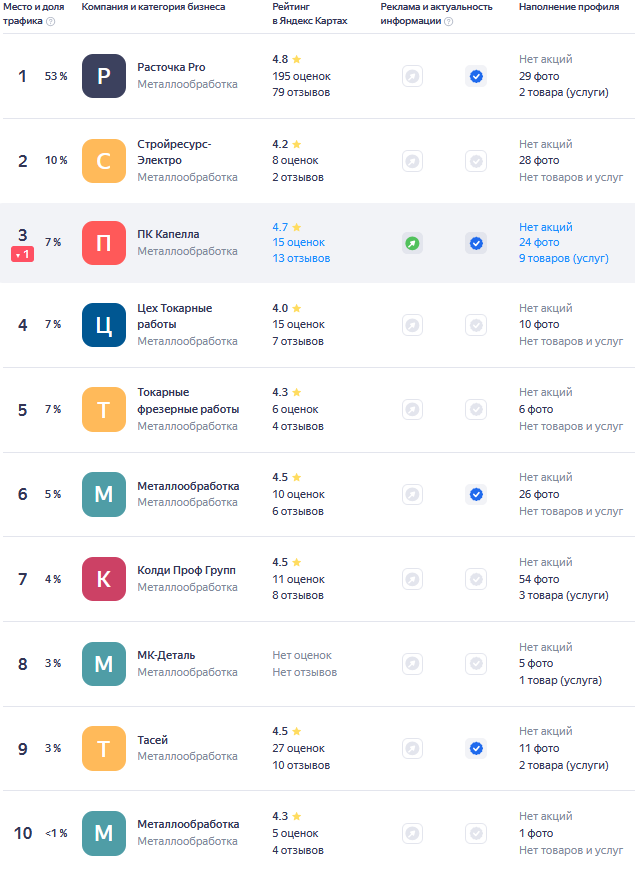Click the advertising icon in the place 6 row
The height and width of the screenshot is (872, 635).
[x=413, y=494]
